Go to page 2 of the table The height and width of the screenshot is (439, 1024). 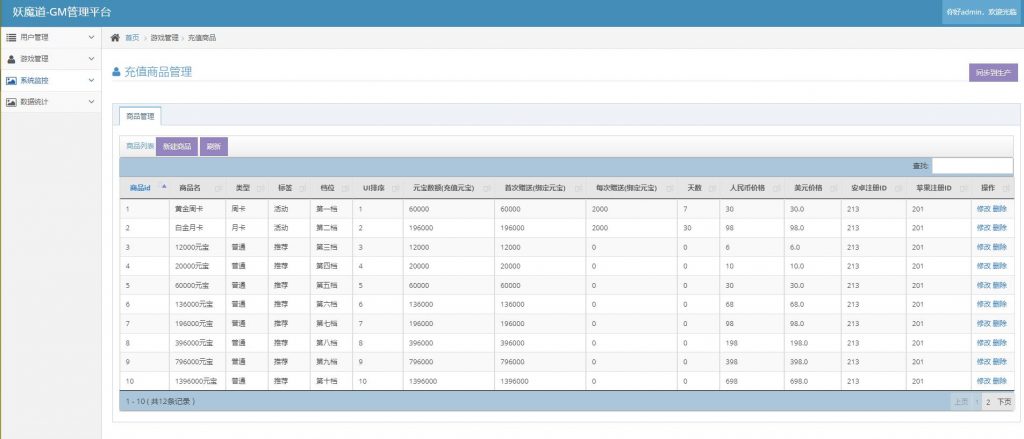[x=987, y=401]
